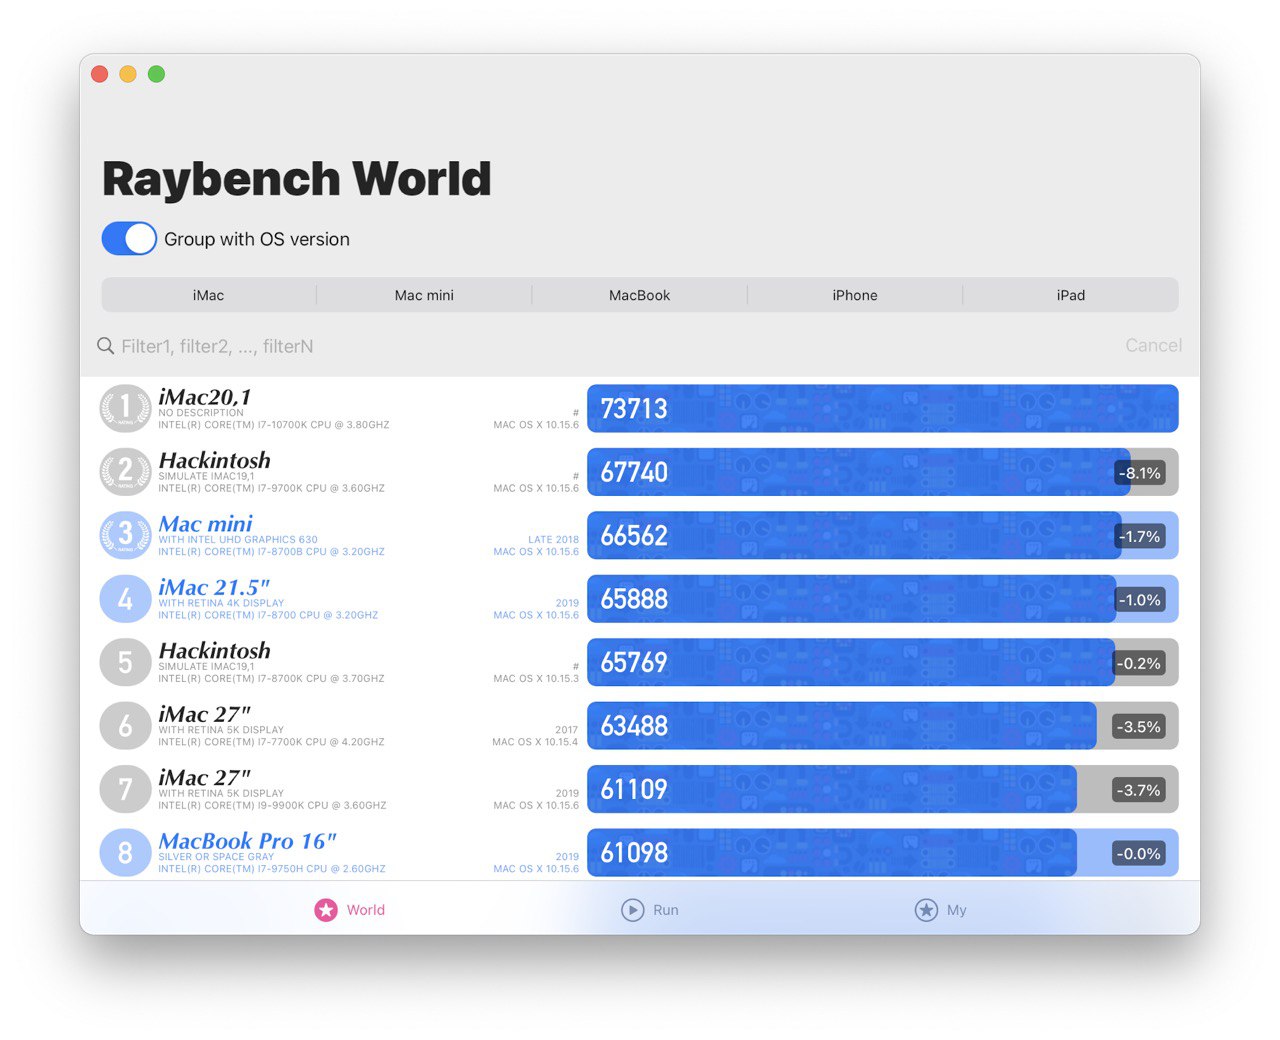This screenshot has width=1280, height=1040.
Task: Click the 65769 score value
Action: point(634,662)
